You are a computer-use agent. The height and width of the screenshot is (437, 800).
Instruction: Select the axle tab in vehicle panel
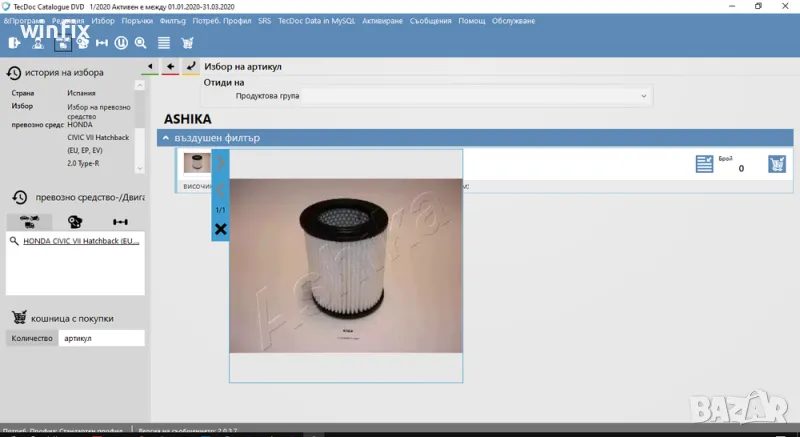(120, 222)
